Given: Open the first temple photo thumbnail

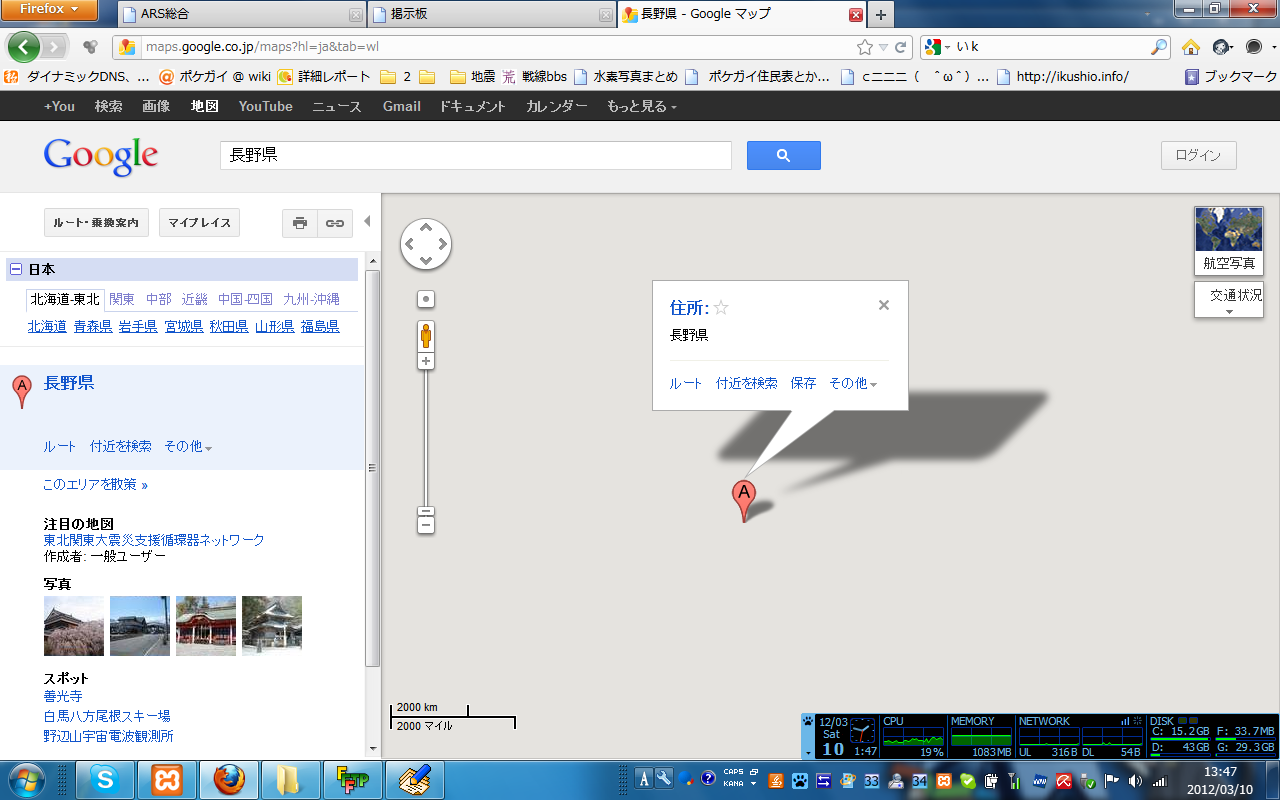Looking at the screenshot, I should pos(74,626).
